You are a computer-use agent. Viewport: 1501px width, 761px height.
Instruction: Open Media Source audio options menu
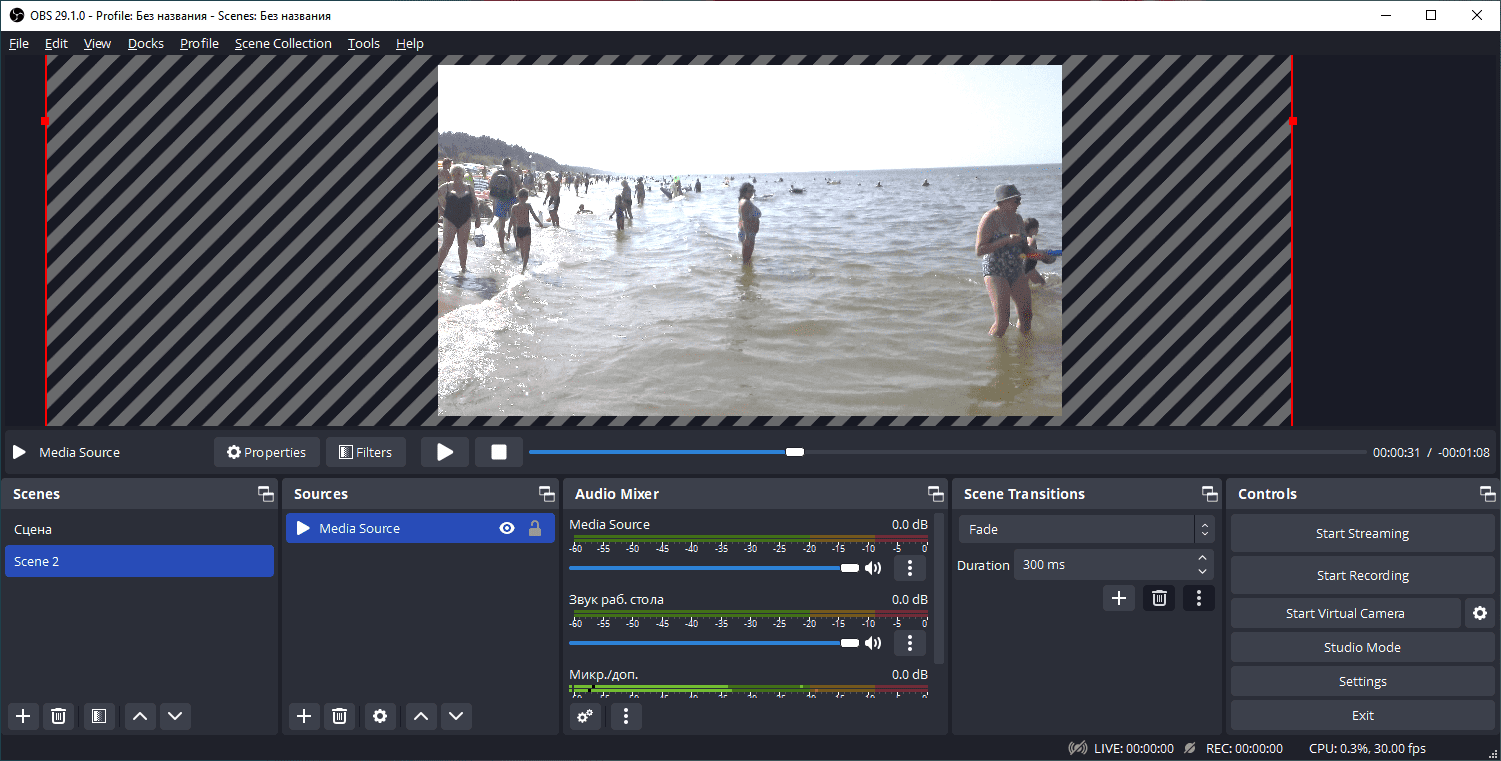click(909, 568)
